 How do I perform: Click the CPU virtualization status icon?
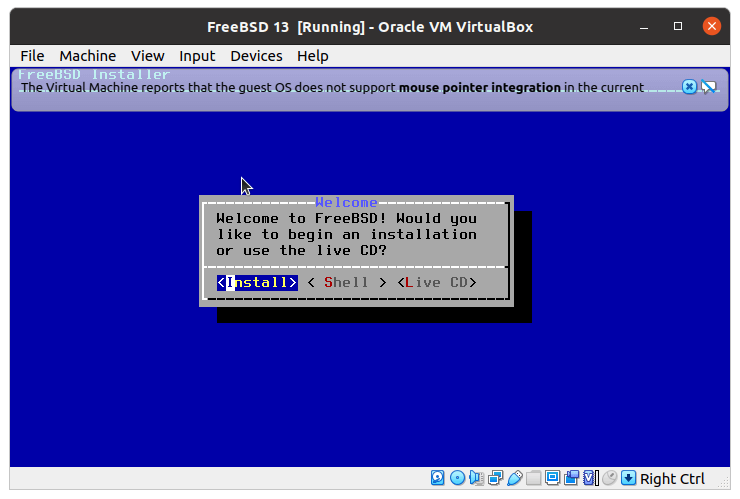[590, 478]
